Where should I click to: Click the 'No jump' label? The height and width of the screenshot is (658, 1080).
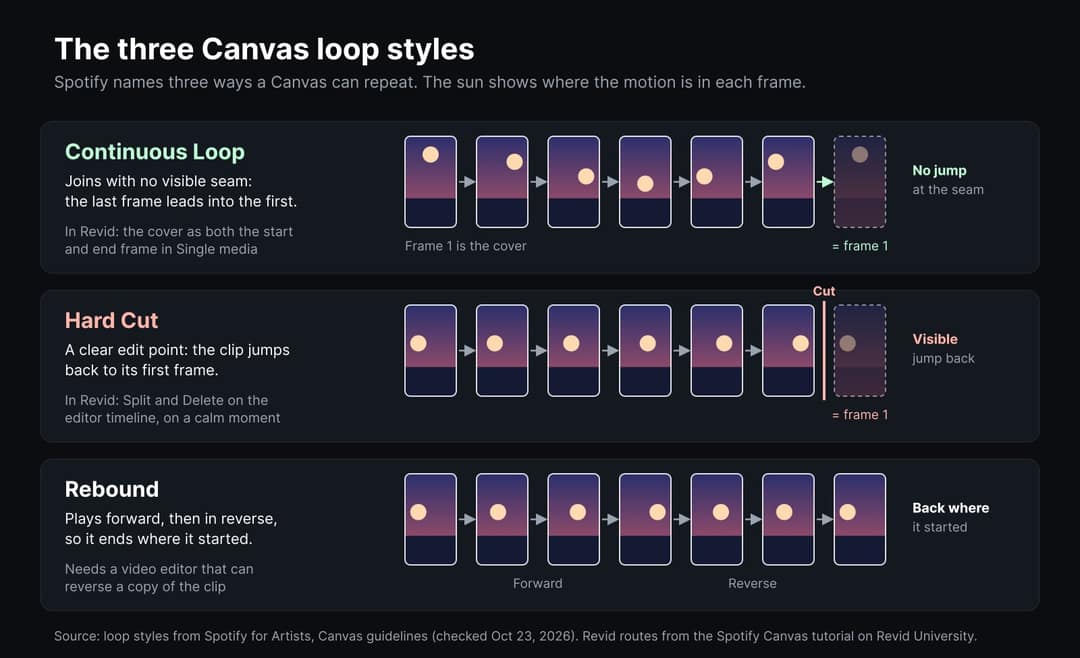(939, 170)
